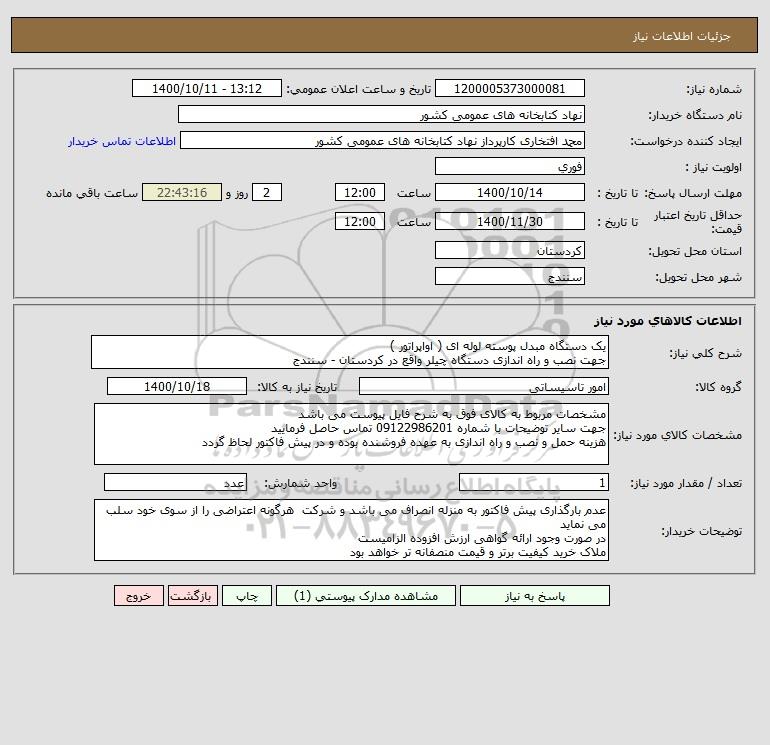The height and width of the screenshot is (745, 770).
Task: Click the شهر محل تحویل label
Action: point(699,277)
